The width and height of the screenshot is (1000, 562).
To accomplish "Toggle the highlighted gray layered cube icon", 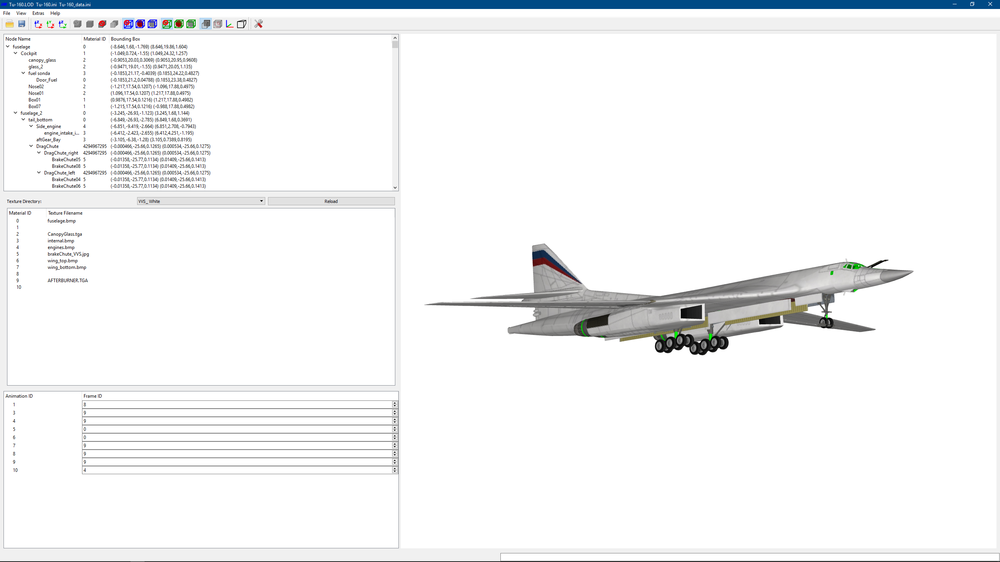I will [205, 24].
